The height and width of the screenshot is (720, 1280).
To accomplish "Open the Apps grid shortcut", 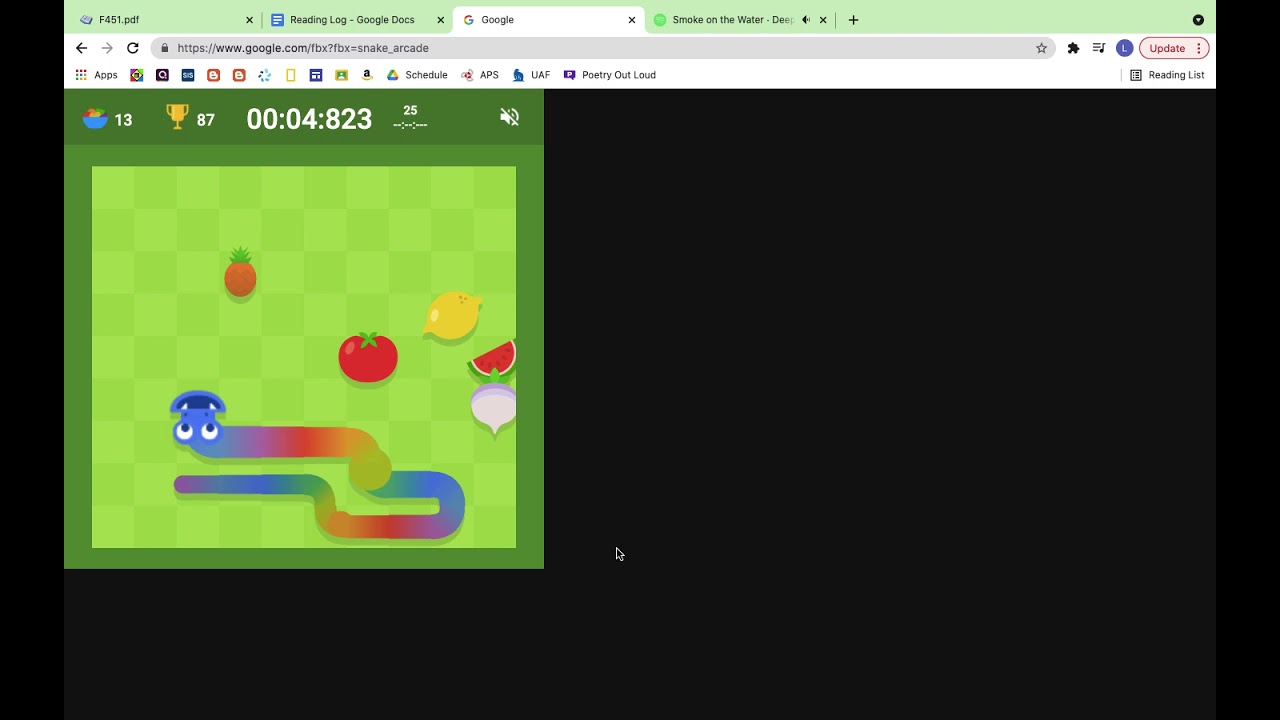I will point(96,75).
